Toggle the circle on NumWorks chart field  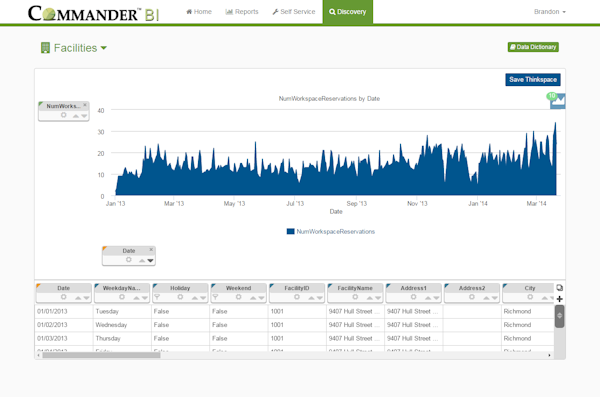coord(64,115)
